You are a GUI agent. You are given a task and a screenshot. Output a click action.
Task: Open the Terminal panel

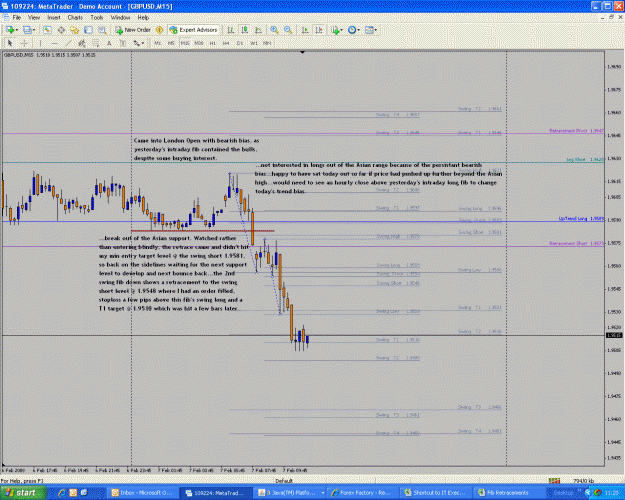[x=88, y=30]
